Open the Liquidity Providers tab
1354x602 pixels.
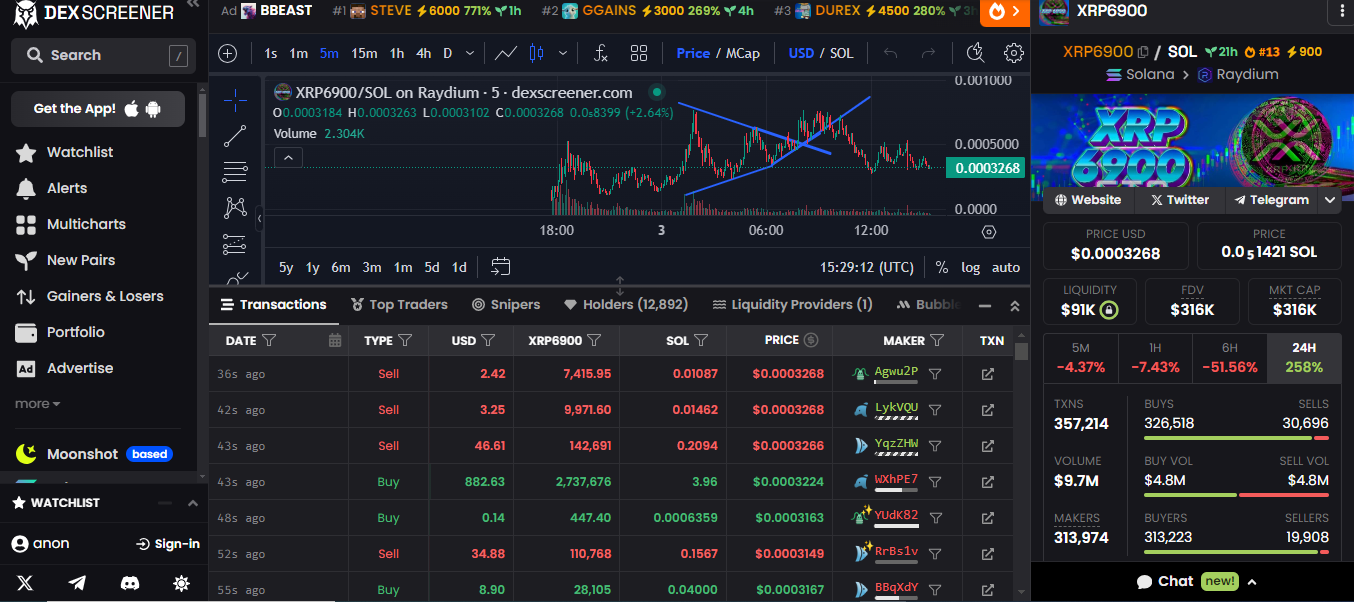point(792,304)
